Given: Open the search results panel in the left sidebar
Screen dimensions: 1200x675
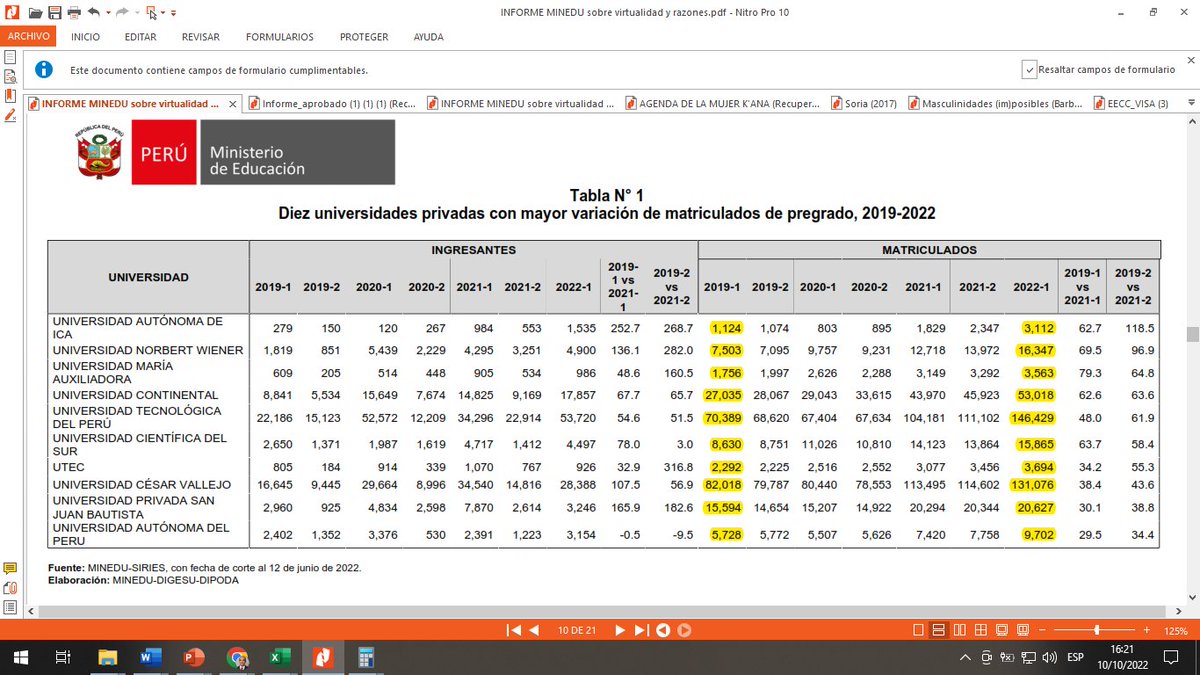Looking at the screenshot, I should [x=10, y=77].
